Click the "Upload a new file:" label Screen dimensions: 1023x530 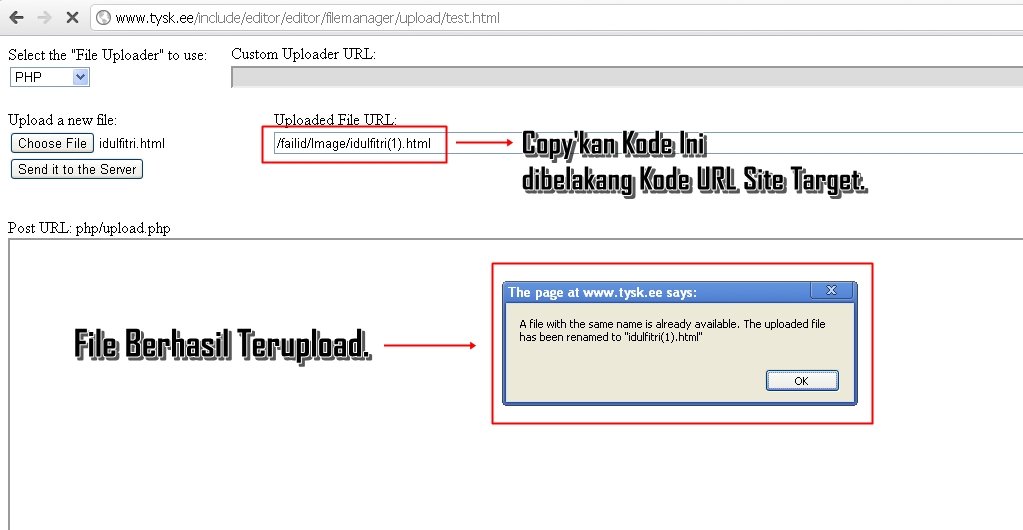[x=63, y=120]
